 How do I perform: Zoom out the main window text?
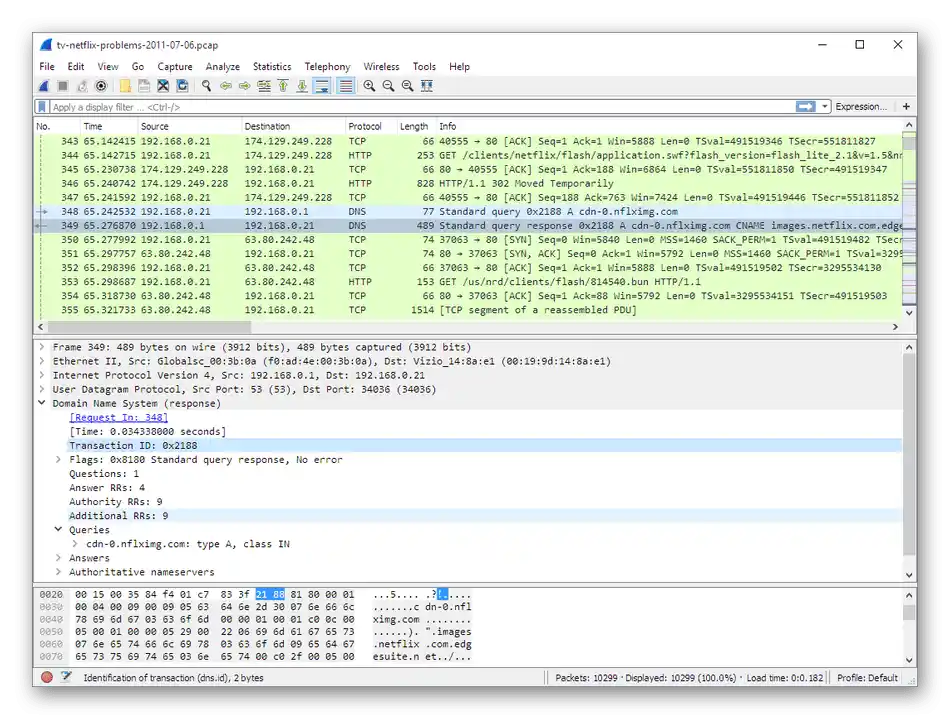pos(388,86)
